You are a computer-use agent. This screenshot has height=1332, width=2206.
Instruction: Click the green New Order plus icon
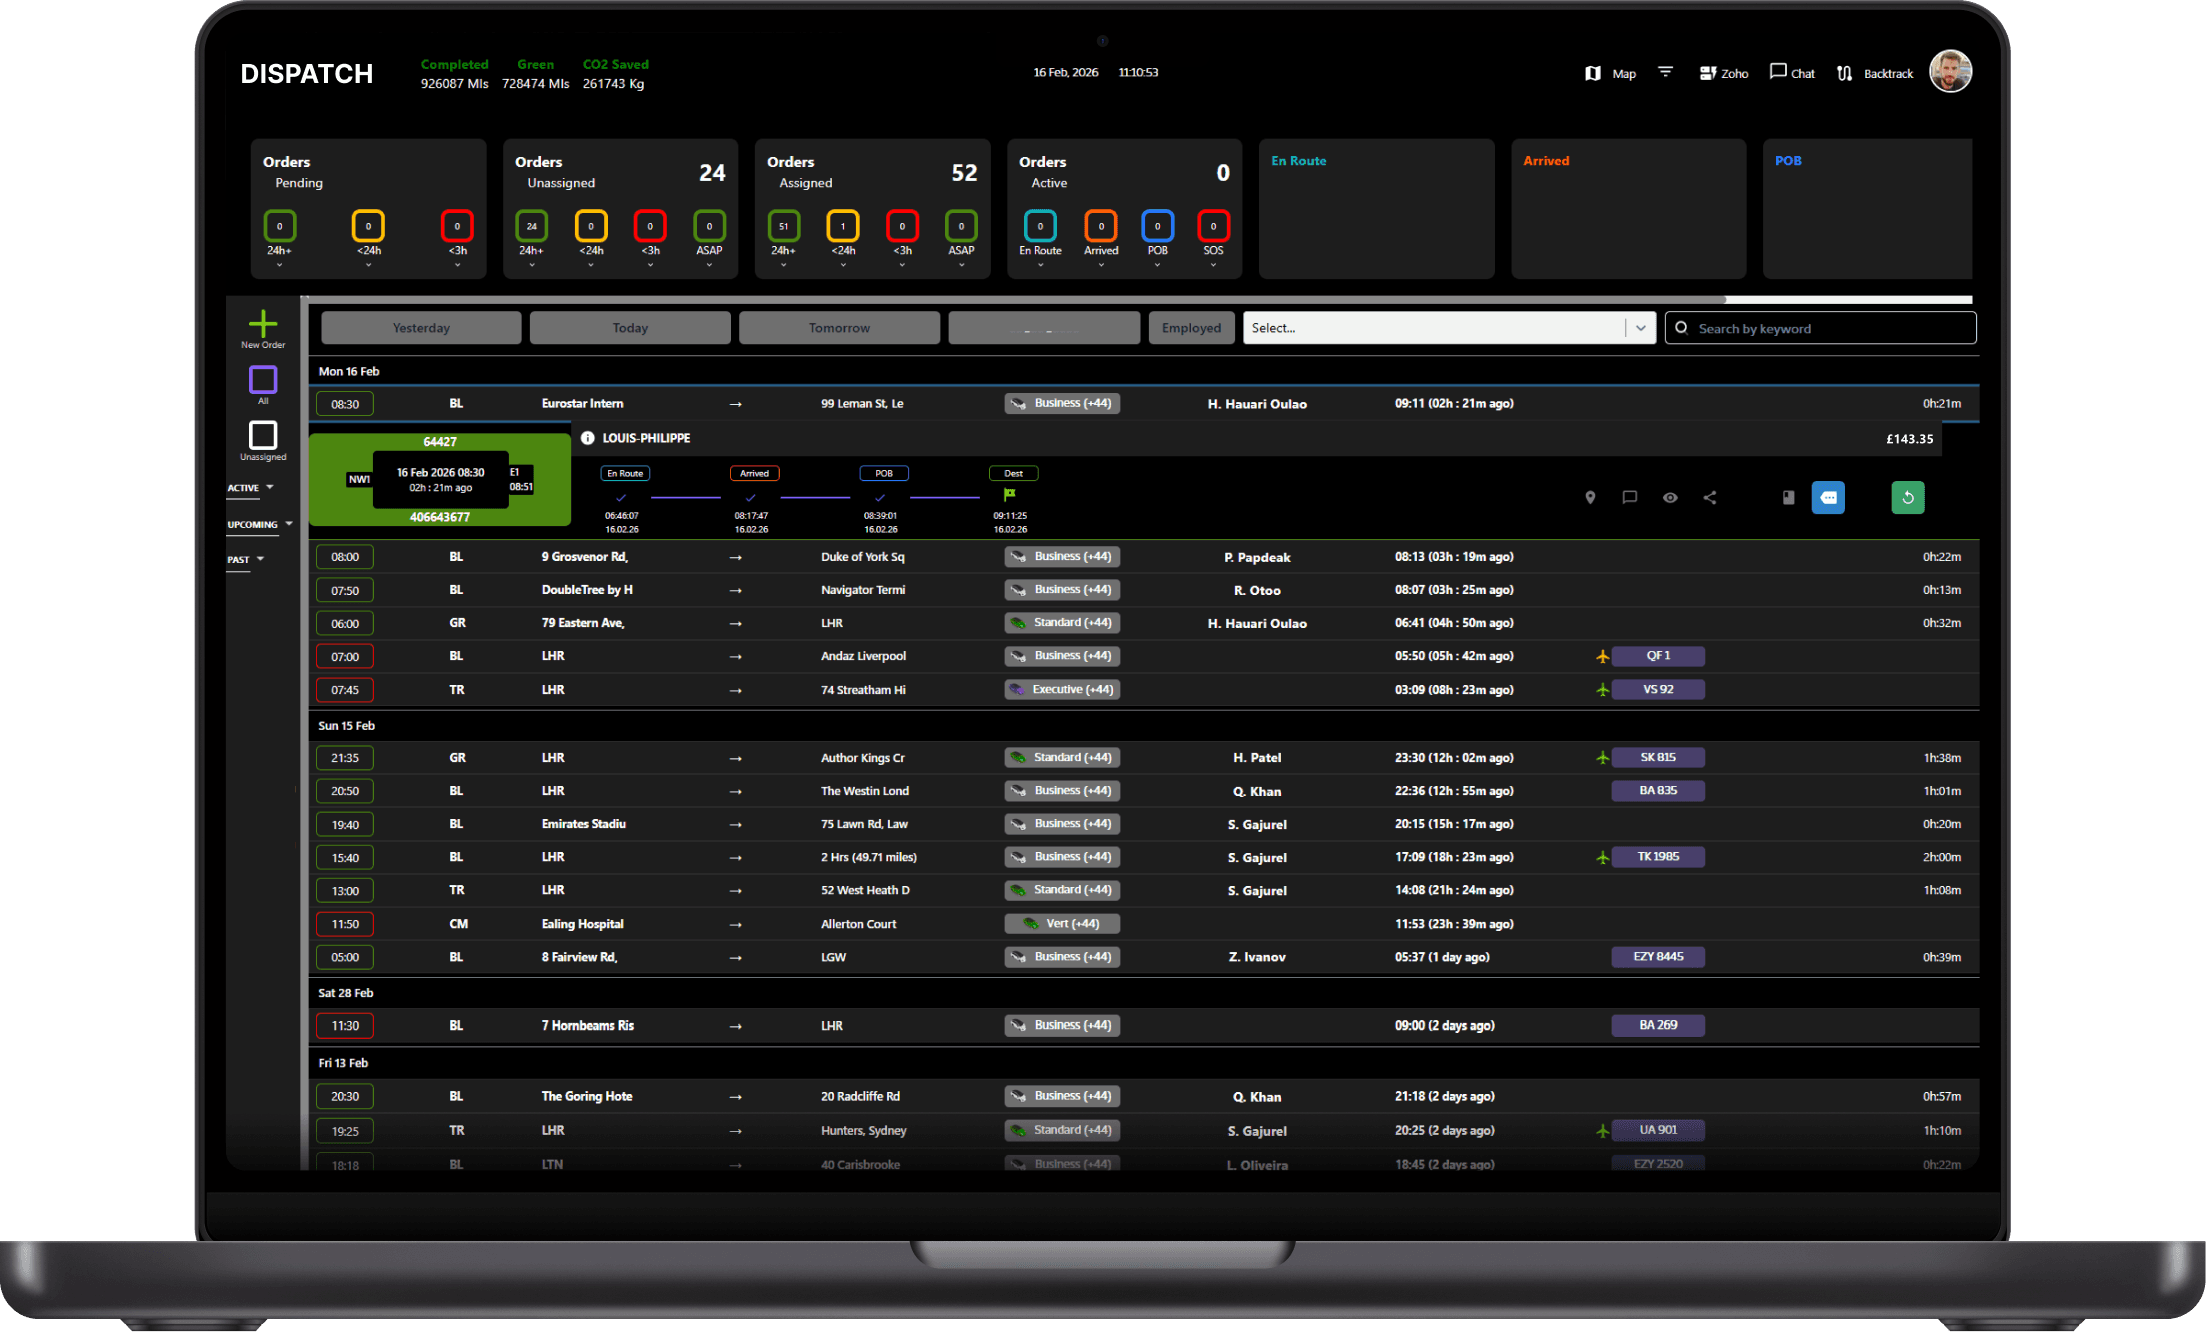tap(263, 324)
